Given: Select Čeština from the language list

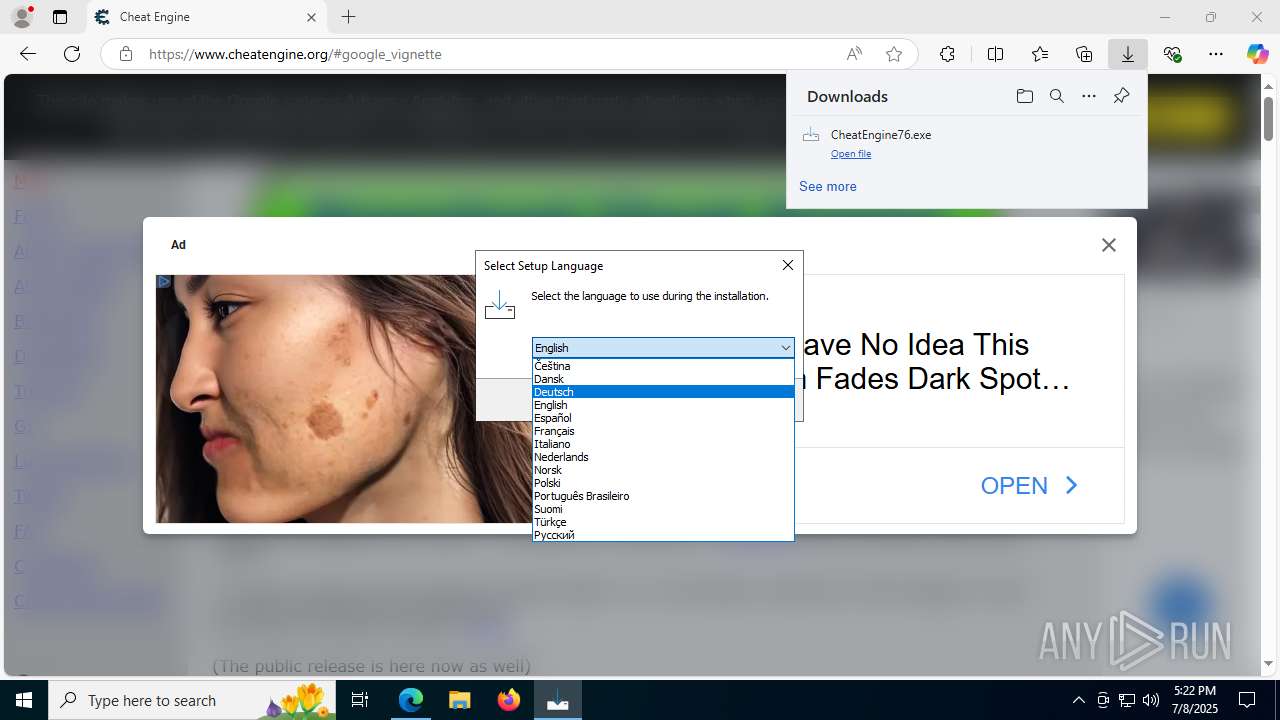Looking at the screenshot, I should click(x=663, y=366).
